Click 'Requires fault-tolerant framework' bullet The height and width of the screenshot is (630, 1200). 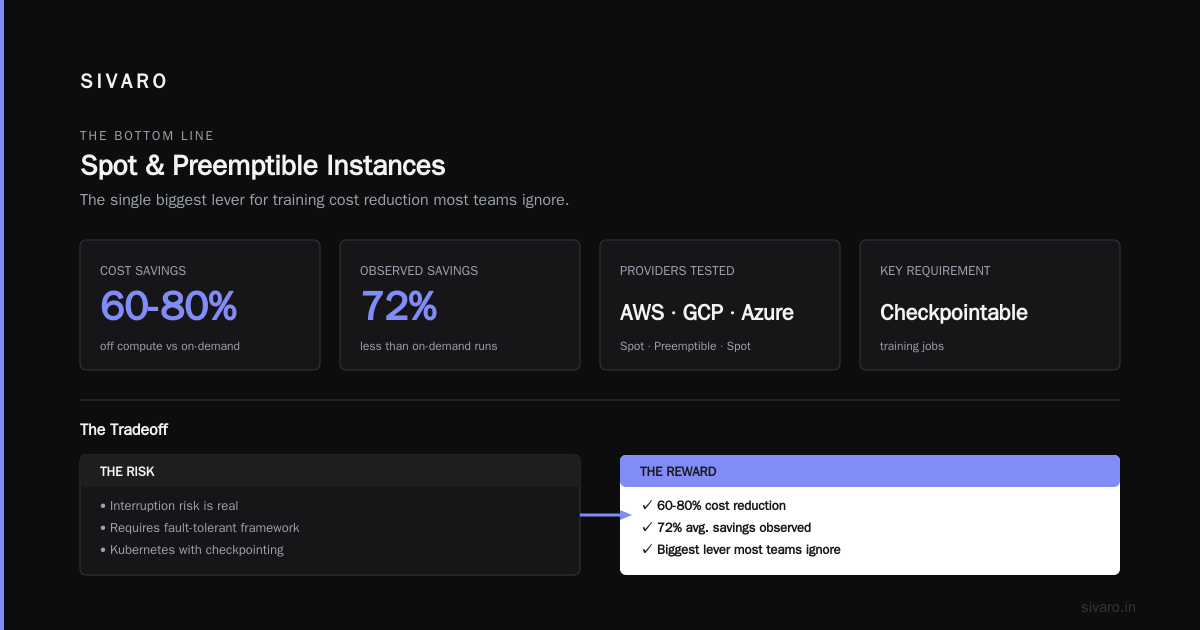pyautogui.click(x=200, y=528)
